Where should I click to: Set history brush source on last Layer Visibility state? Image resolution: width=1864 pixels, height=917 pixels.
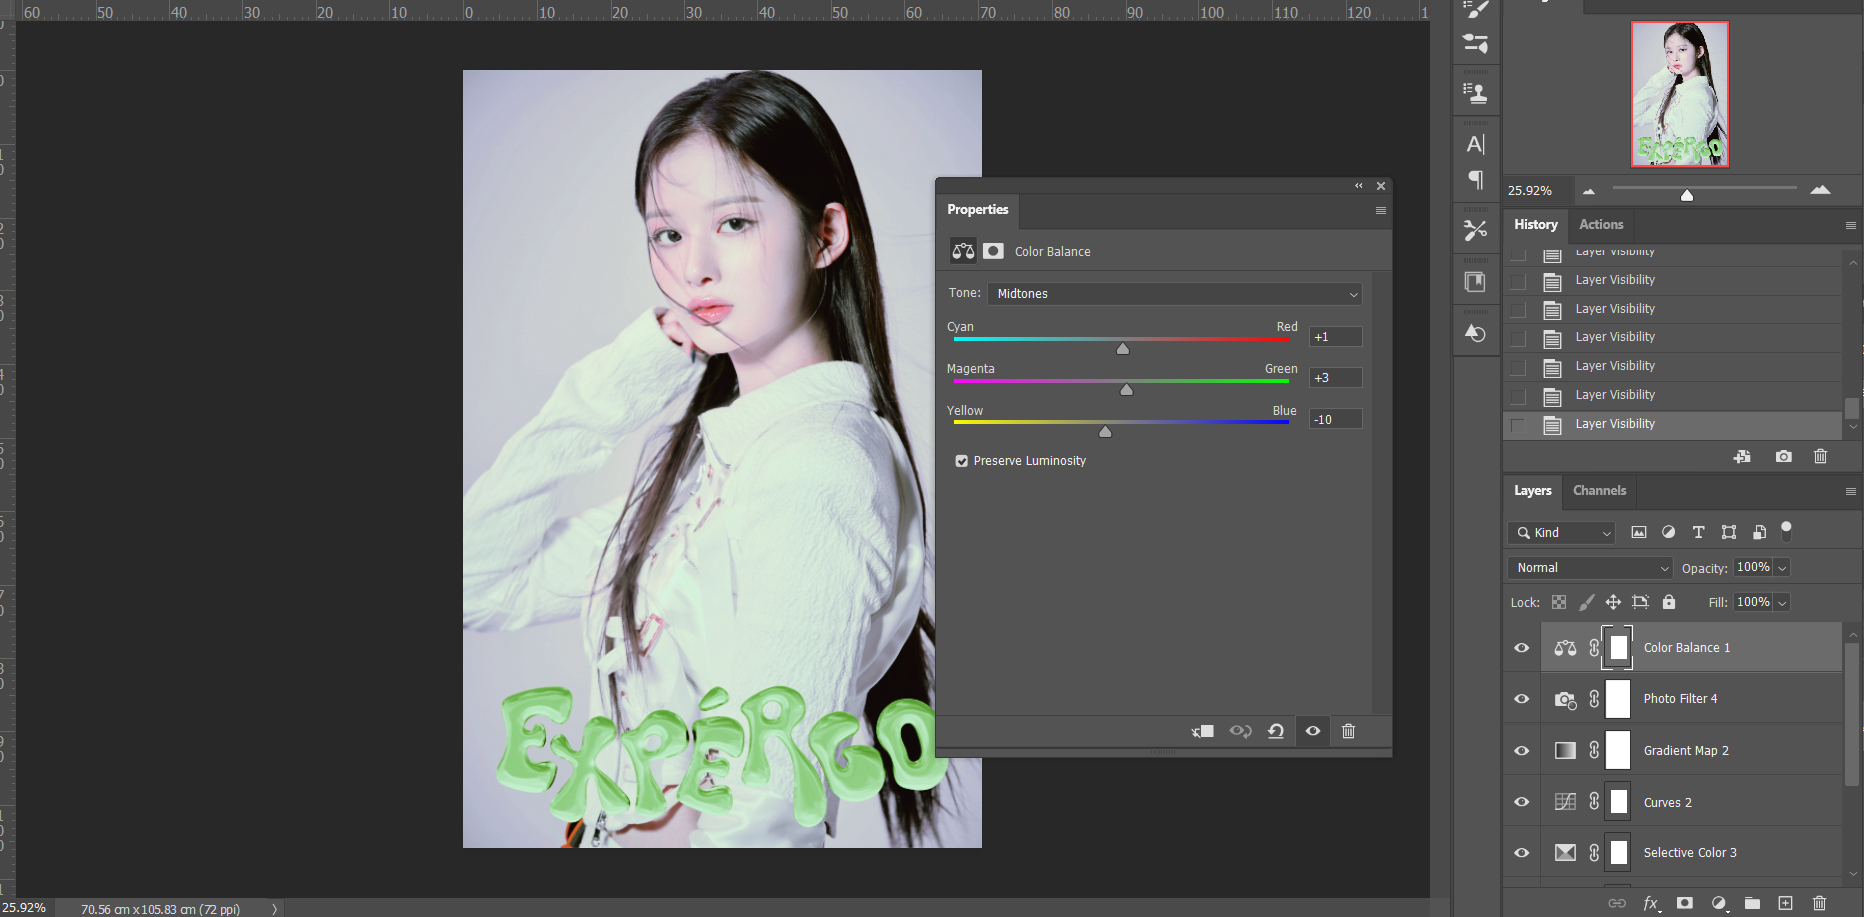tap(1518, 425)
